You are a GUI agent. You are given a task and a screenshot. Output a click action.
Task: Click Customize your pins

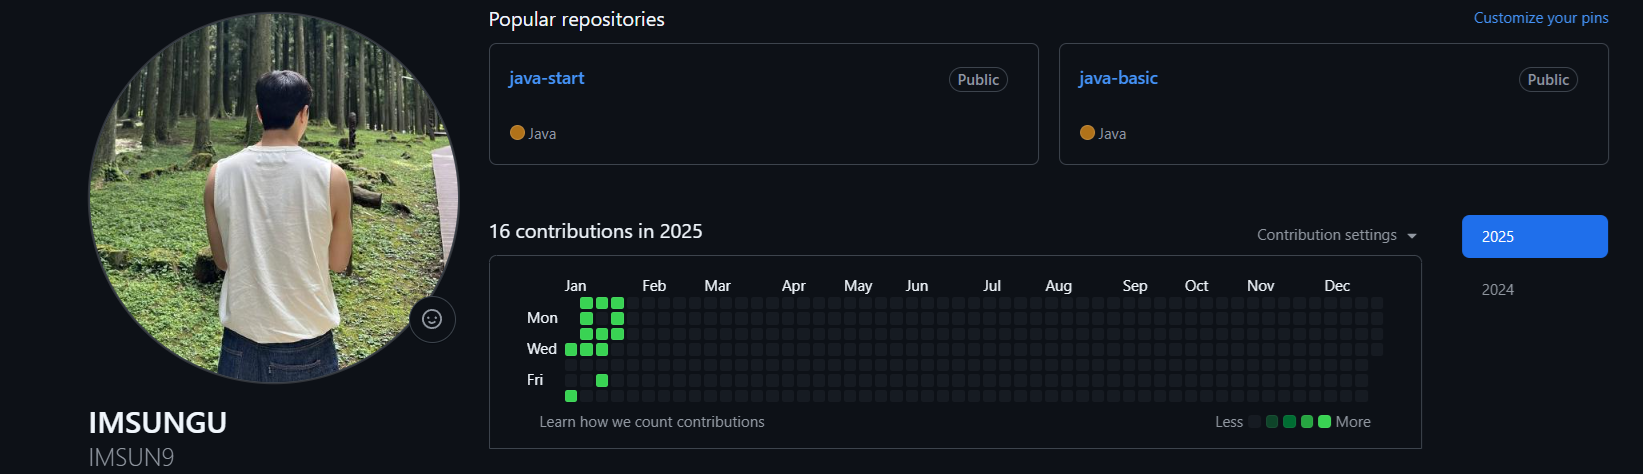click(x=1540, y=18)
